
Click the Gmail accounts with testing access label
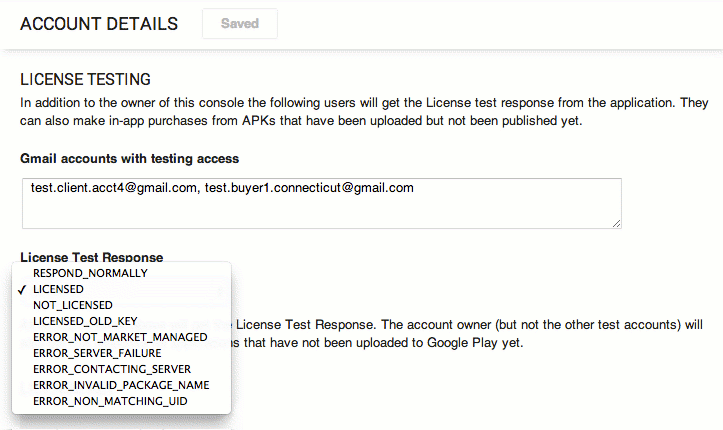pyautogui.click(x=129, y=158)
